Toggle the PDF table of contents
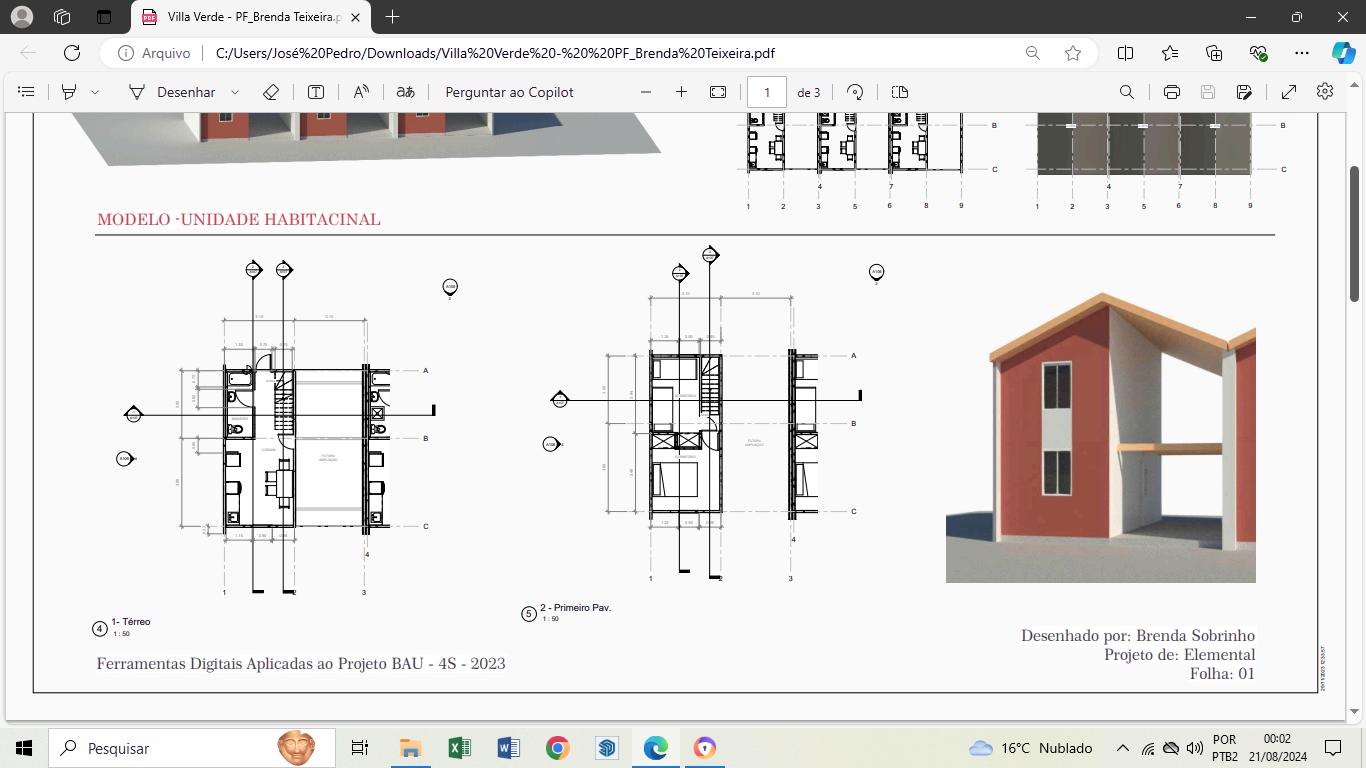Viewport: 1366px width, 768px height. click(27, 92)
